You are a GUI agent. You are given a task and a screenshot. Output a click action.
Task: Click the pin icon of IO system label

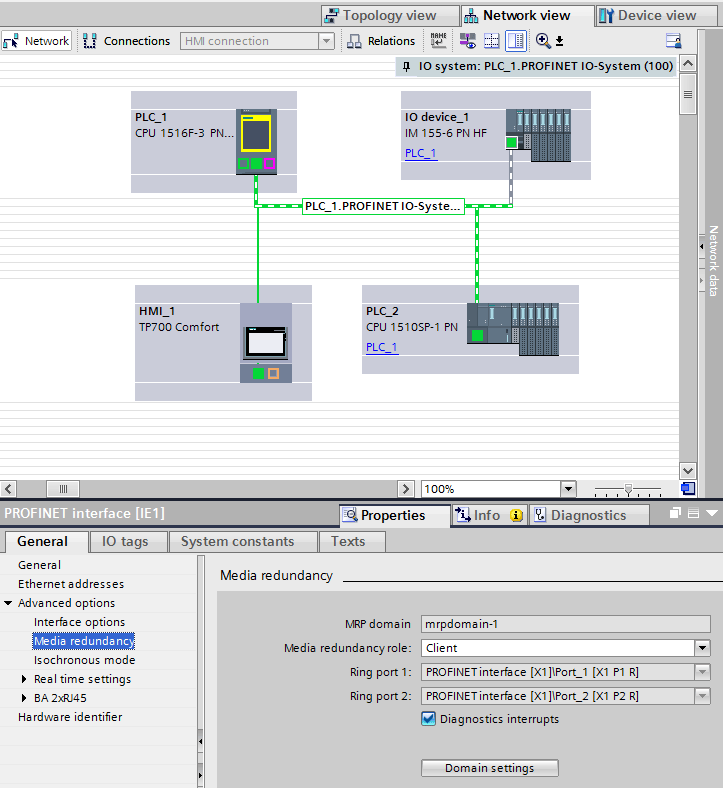406,66
